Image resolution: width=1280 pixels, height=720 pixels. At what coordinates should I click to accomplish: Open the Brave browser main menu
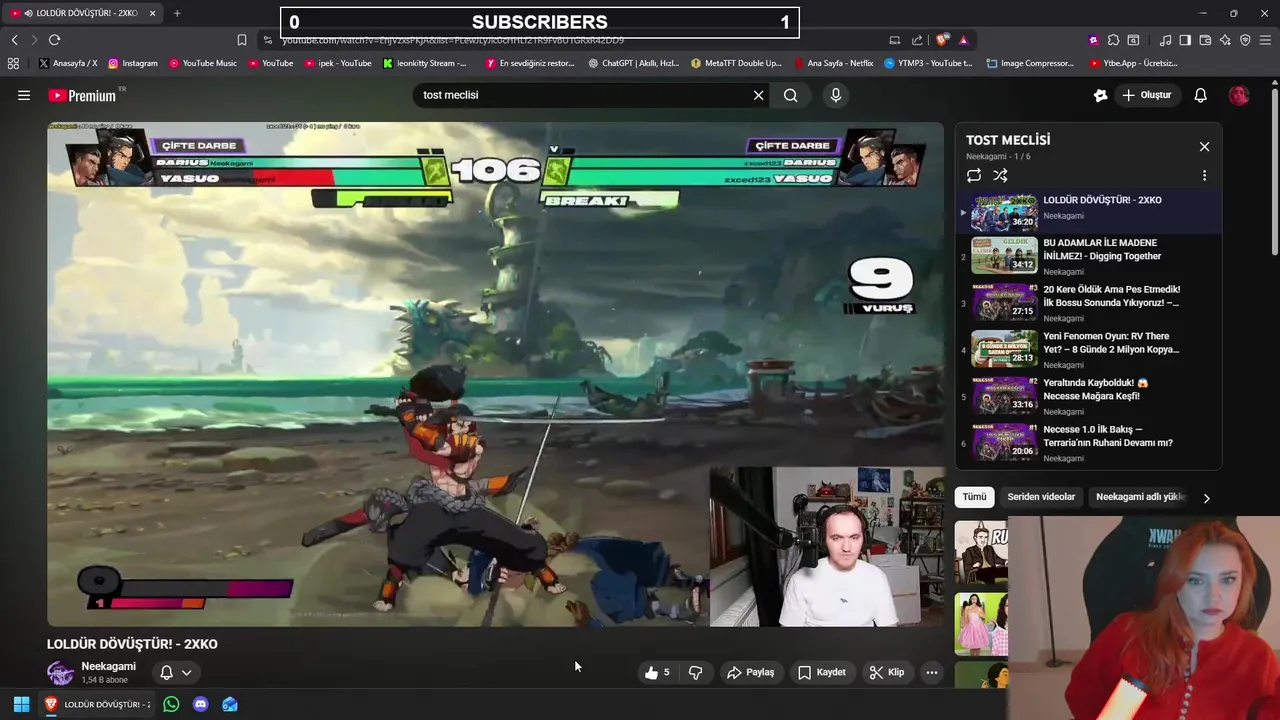pos(1265,40)
